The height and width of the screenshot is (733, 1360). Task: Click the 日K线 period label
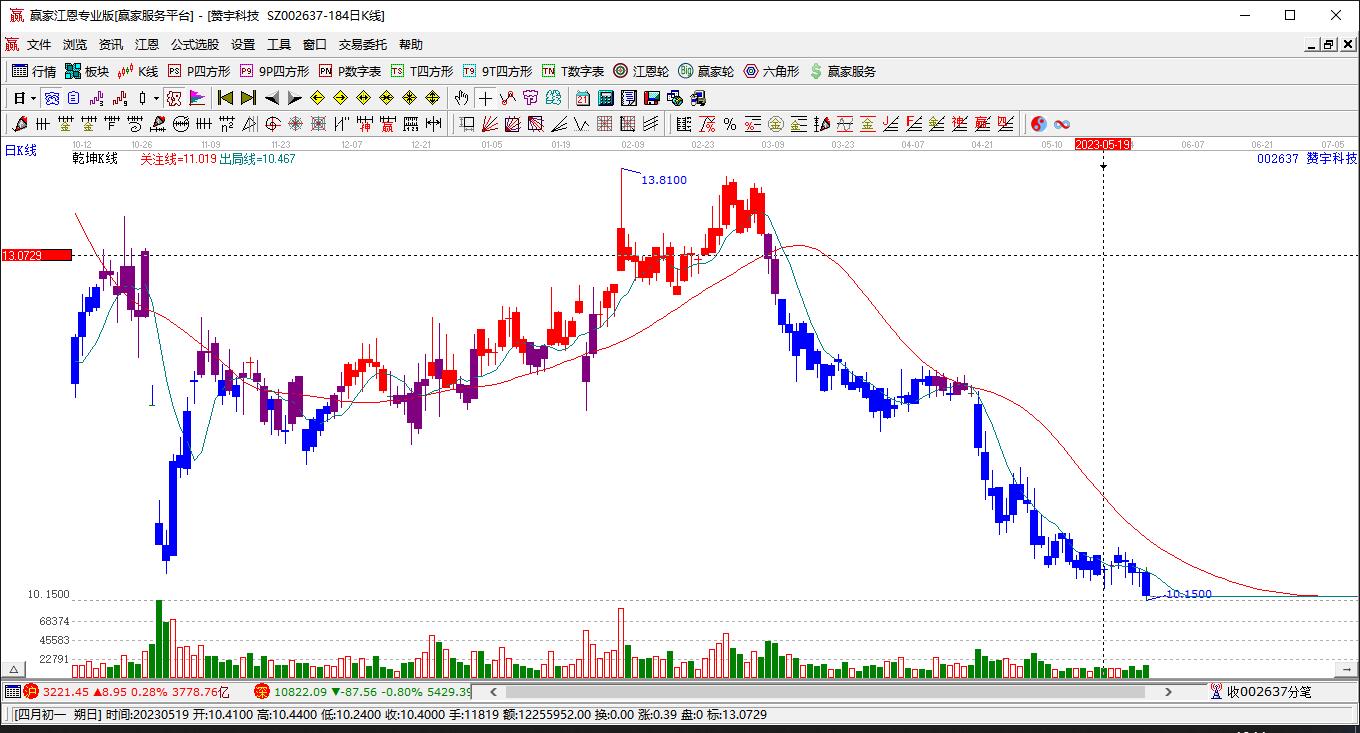[x=21, y=150]
